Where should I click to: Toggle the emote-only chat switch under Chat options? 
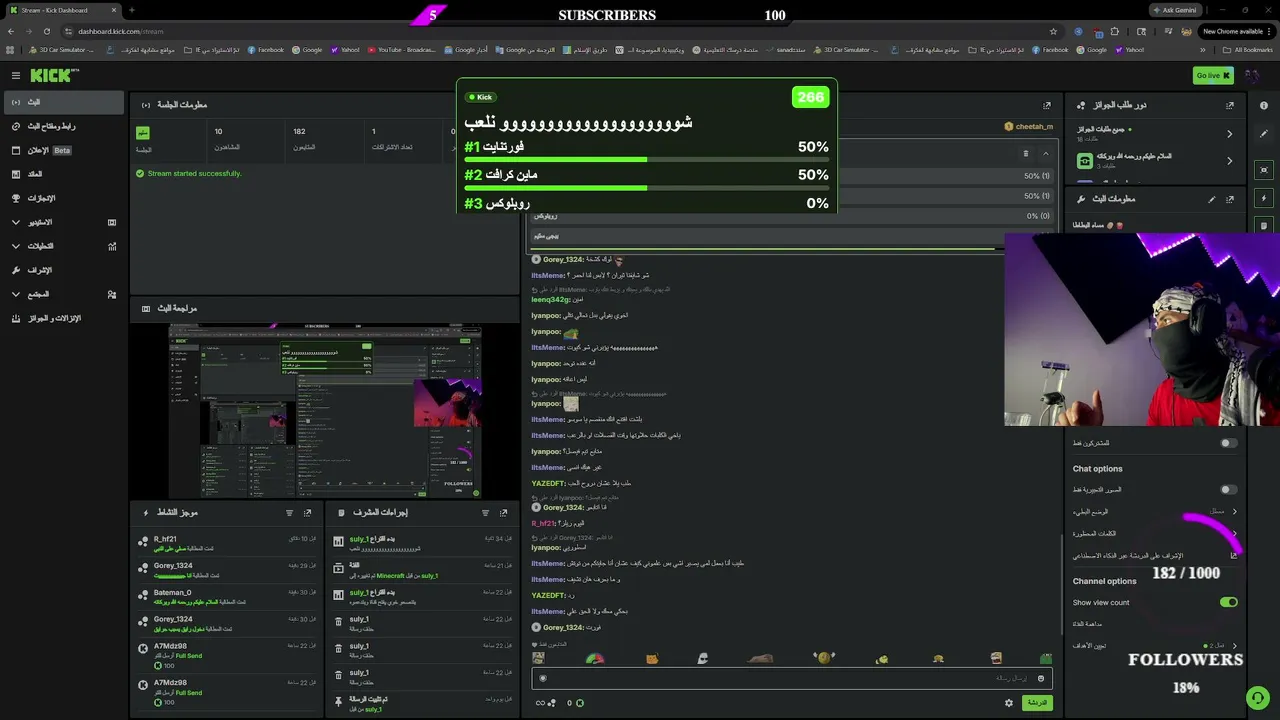point(1229,490)
